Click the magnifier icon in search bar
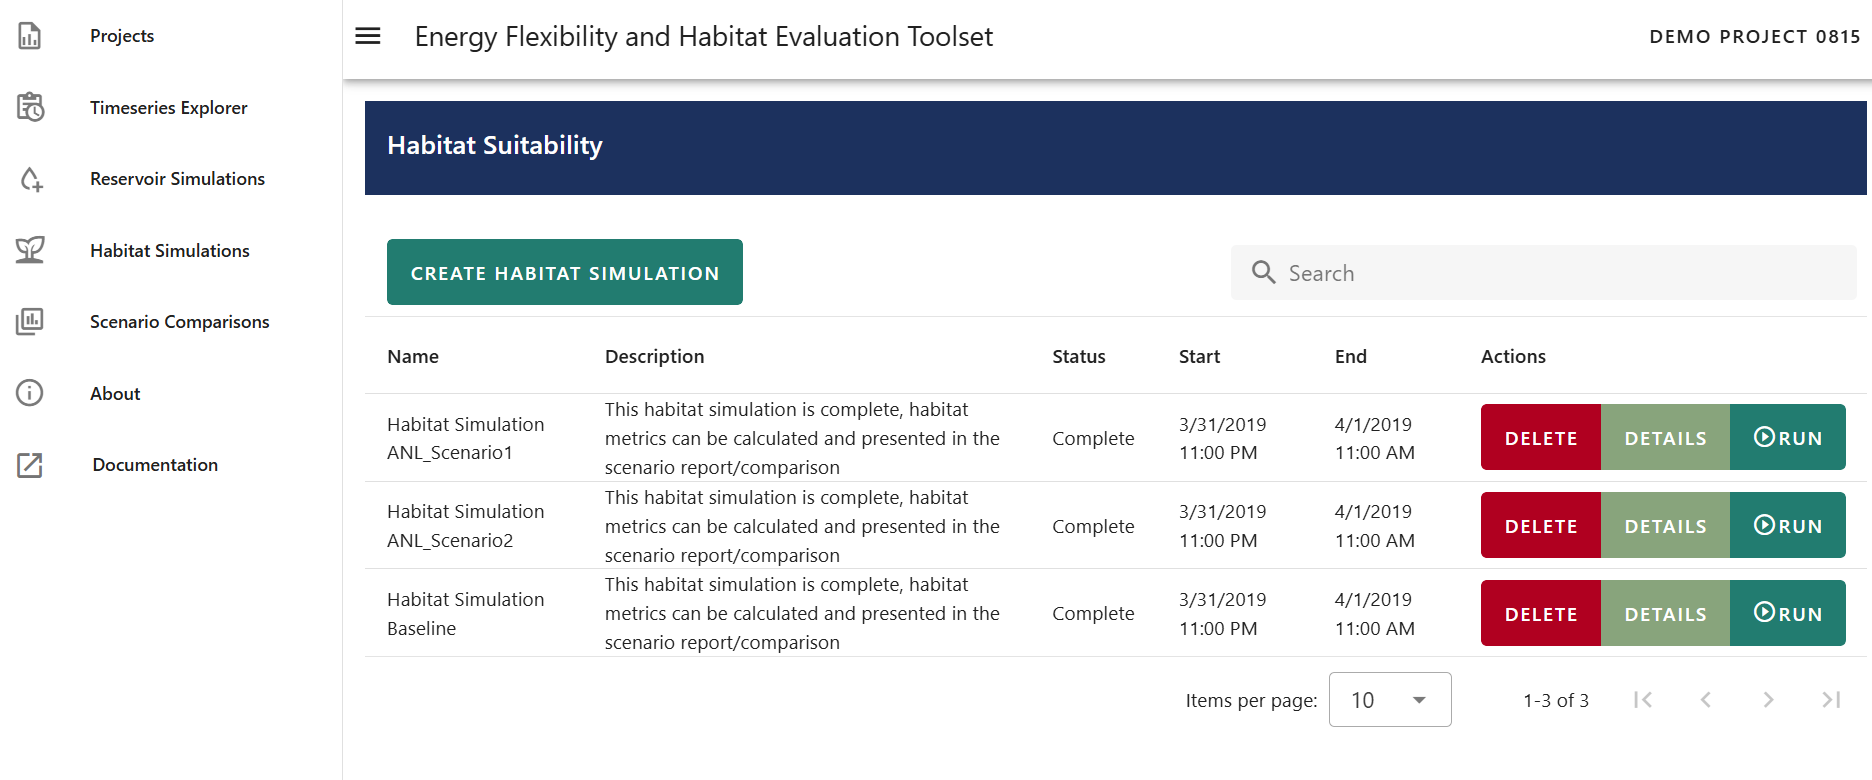 (x=1263, y=273)
